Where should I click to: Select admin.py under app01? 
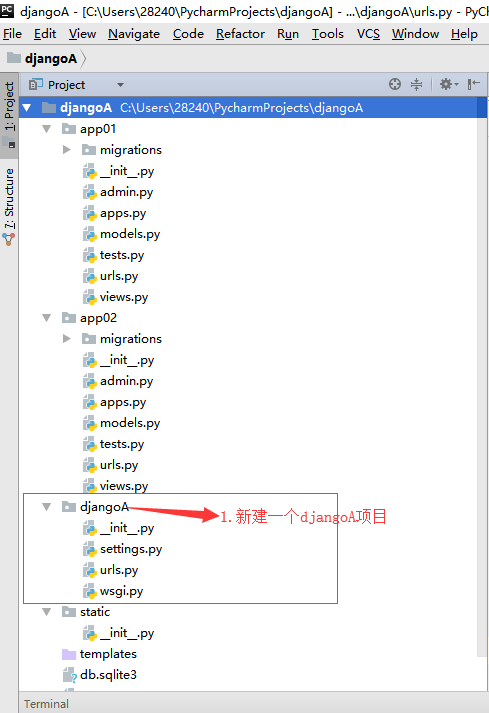tap(126, 192)
